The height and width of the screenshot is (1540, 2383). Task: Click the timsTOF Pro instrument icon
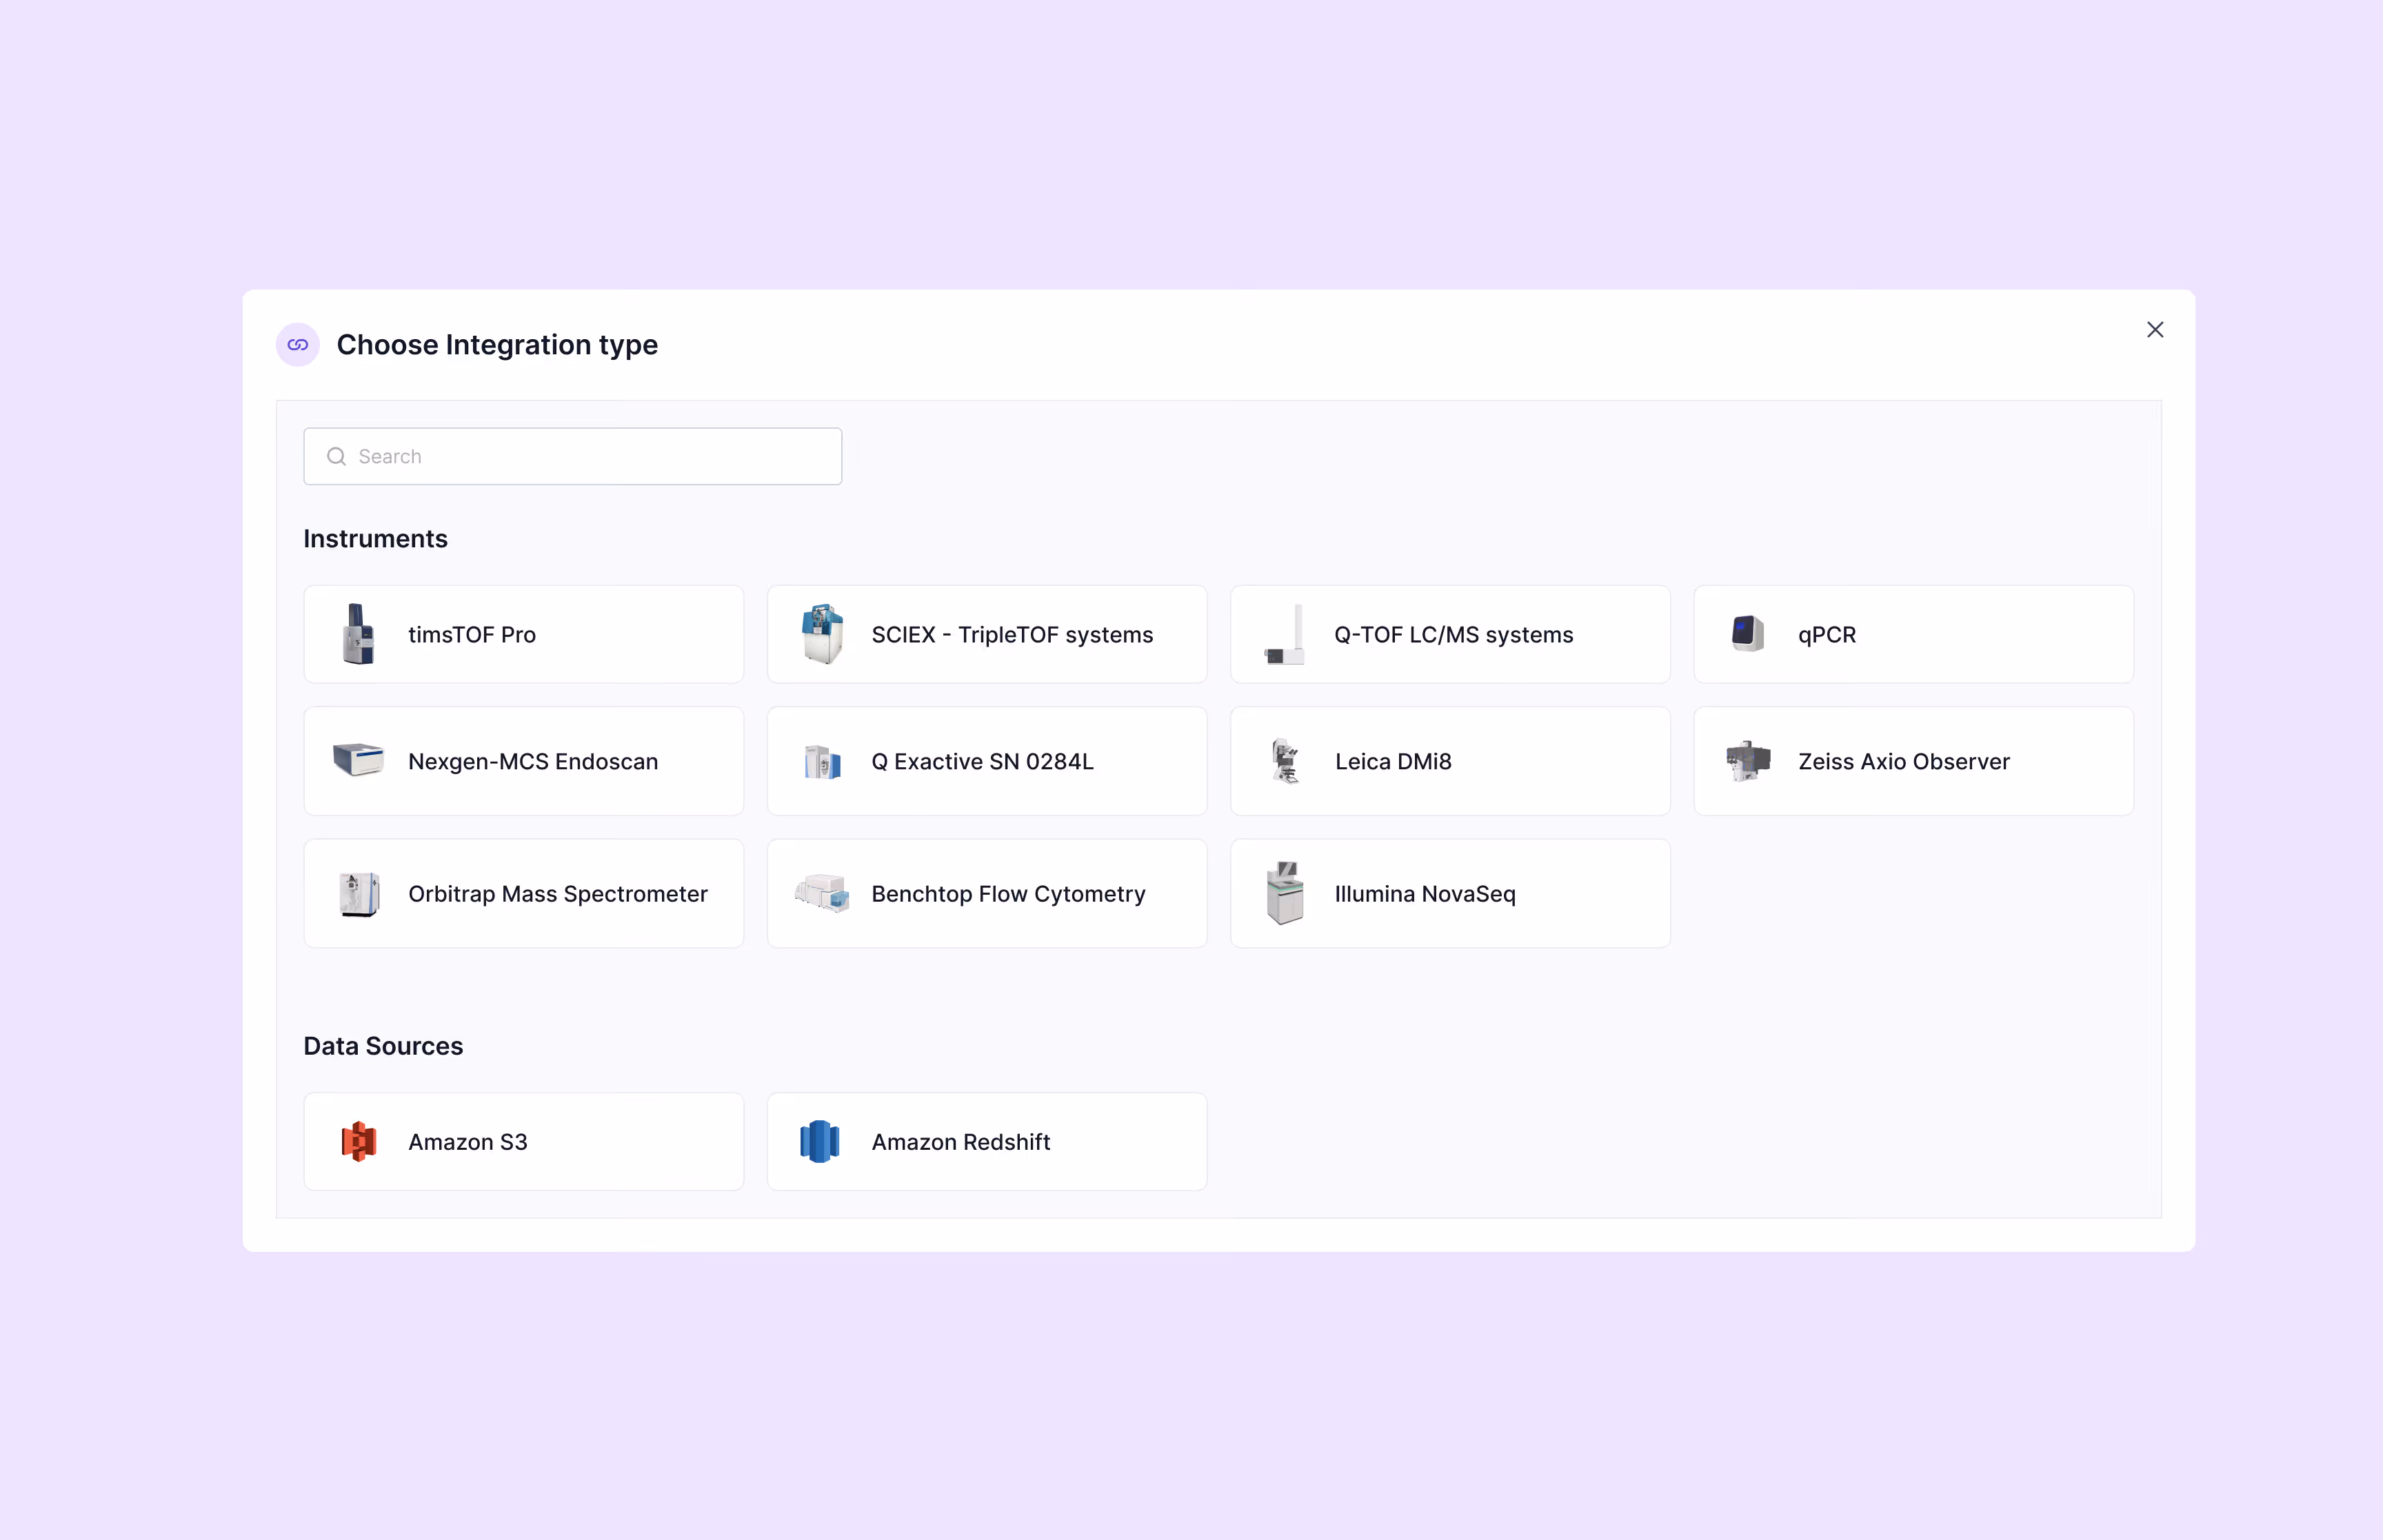coord(358,634)
